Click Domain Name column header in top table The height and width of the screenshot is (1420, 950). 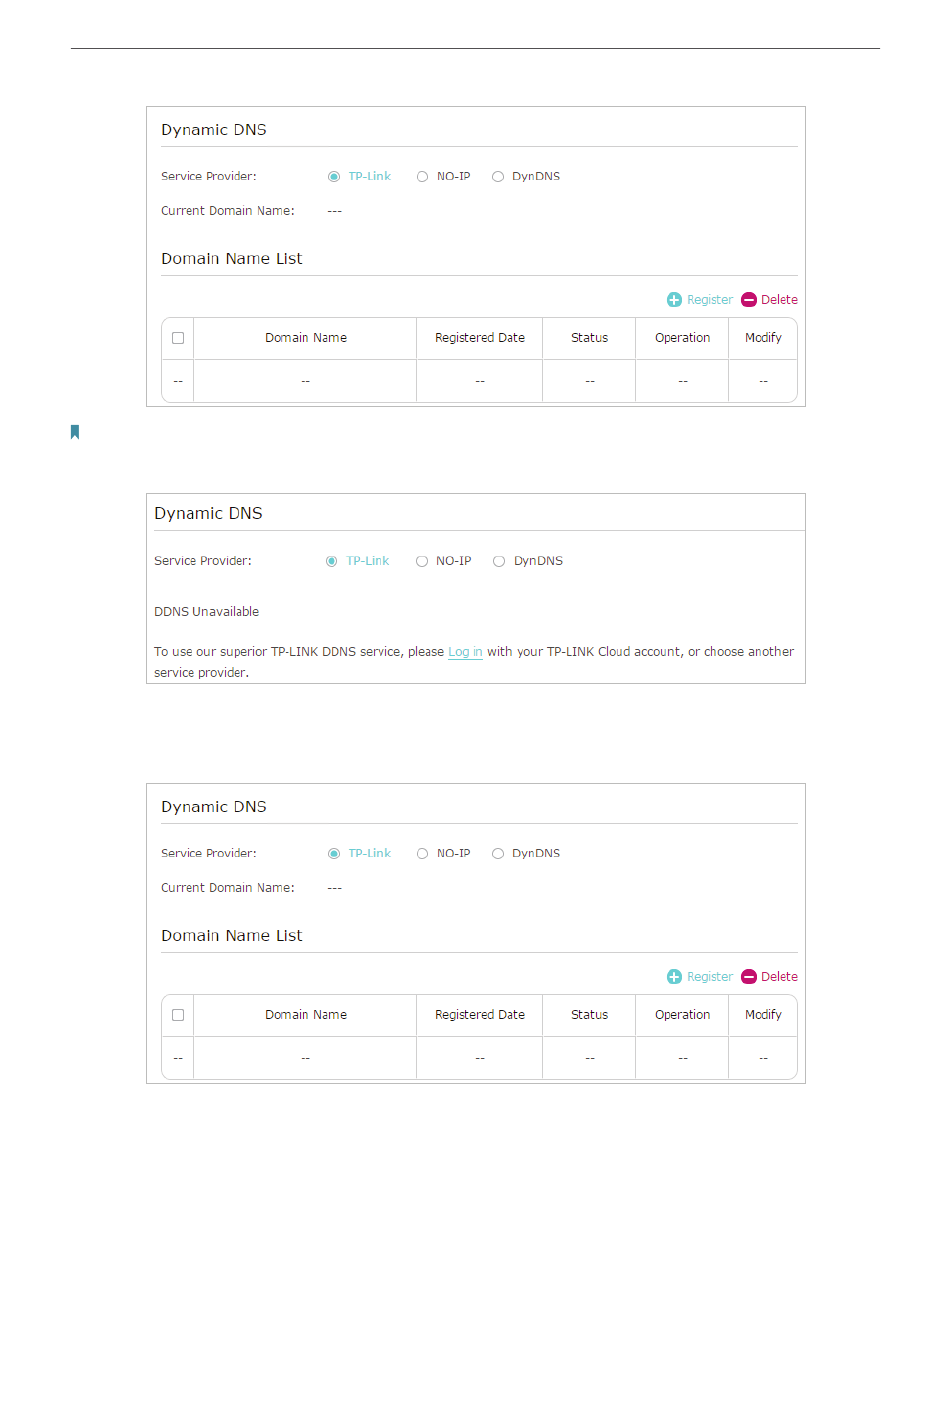pos(306,338)
